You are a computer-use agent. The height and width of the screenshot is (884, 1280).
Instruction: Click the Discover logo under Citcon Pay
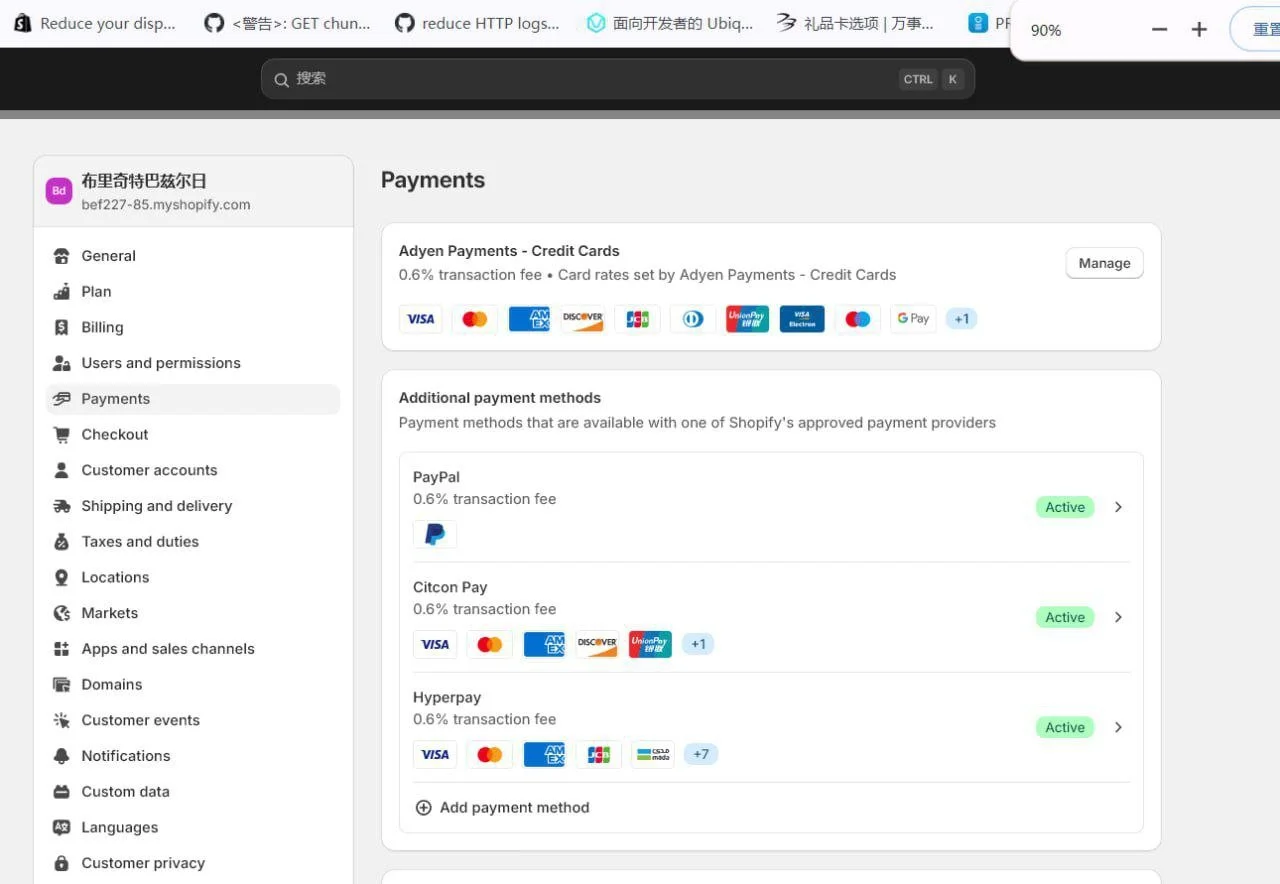click(597, 644)
